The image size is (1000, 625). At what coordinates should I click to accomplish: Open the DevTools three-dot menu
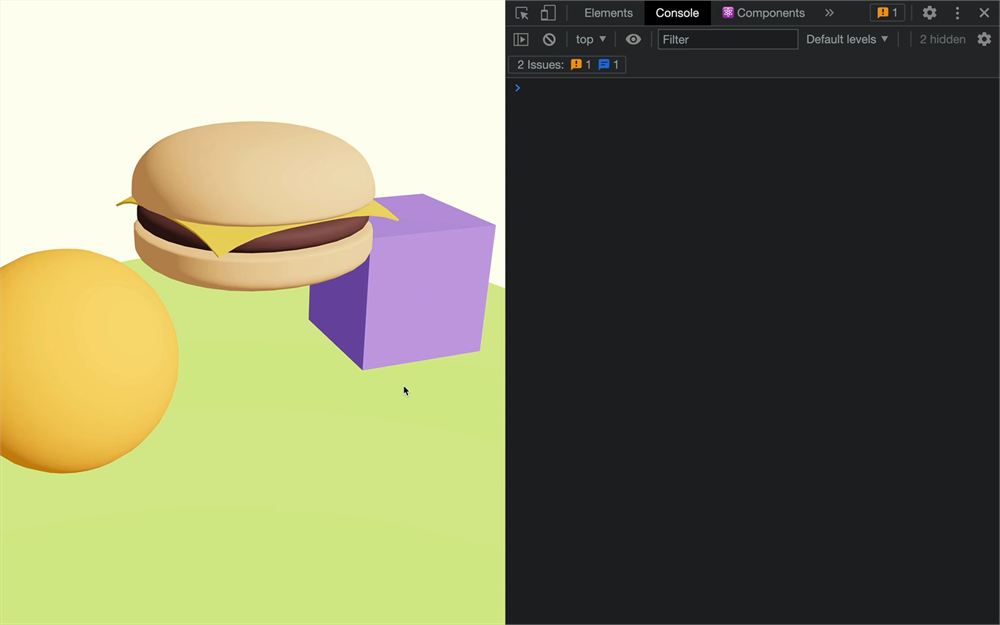(x=957, y=13)
